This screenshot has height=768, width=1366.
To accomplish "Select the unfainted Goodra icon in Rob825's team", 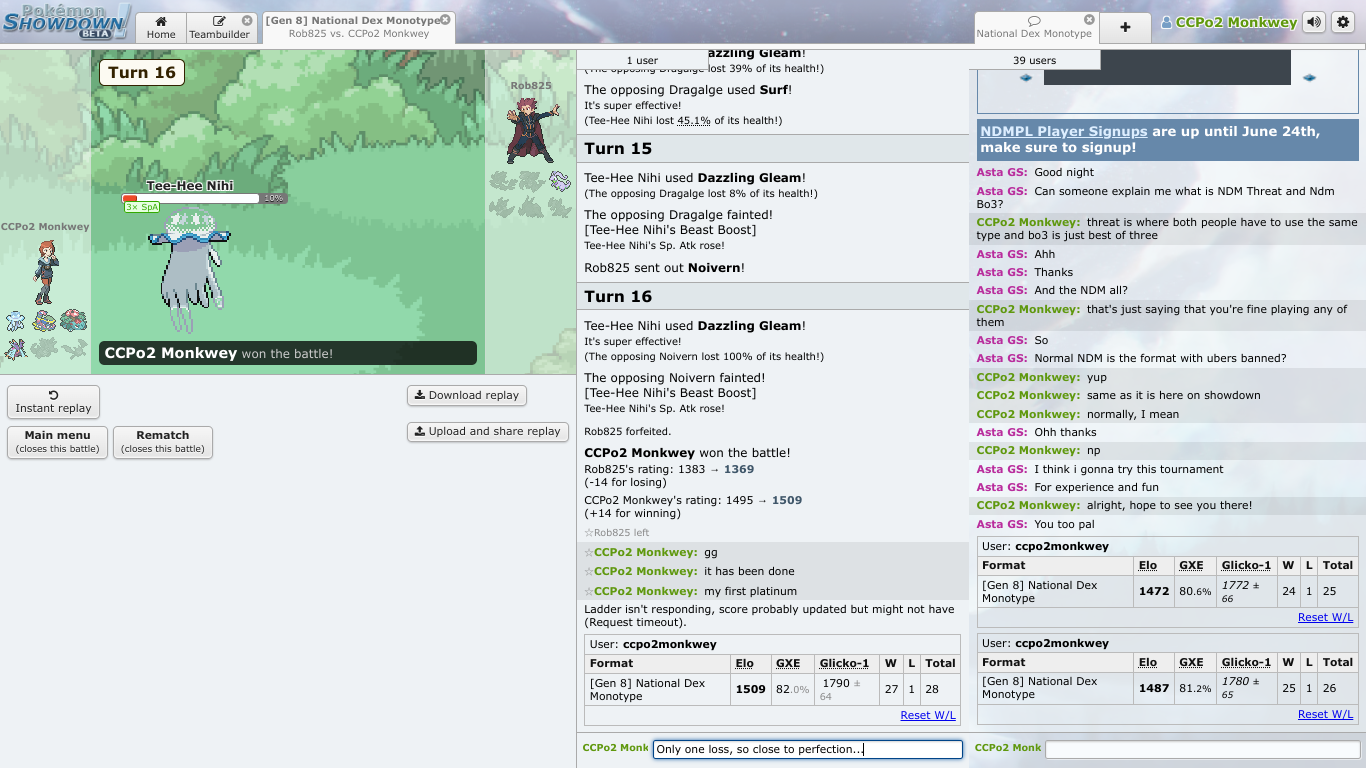I will [558, 181].
